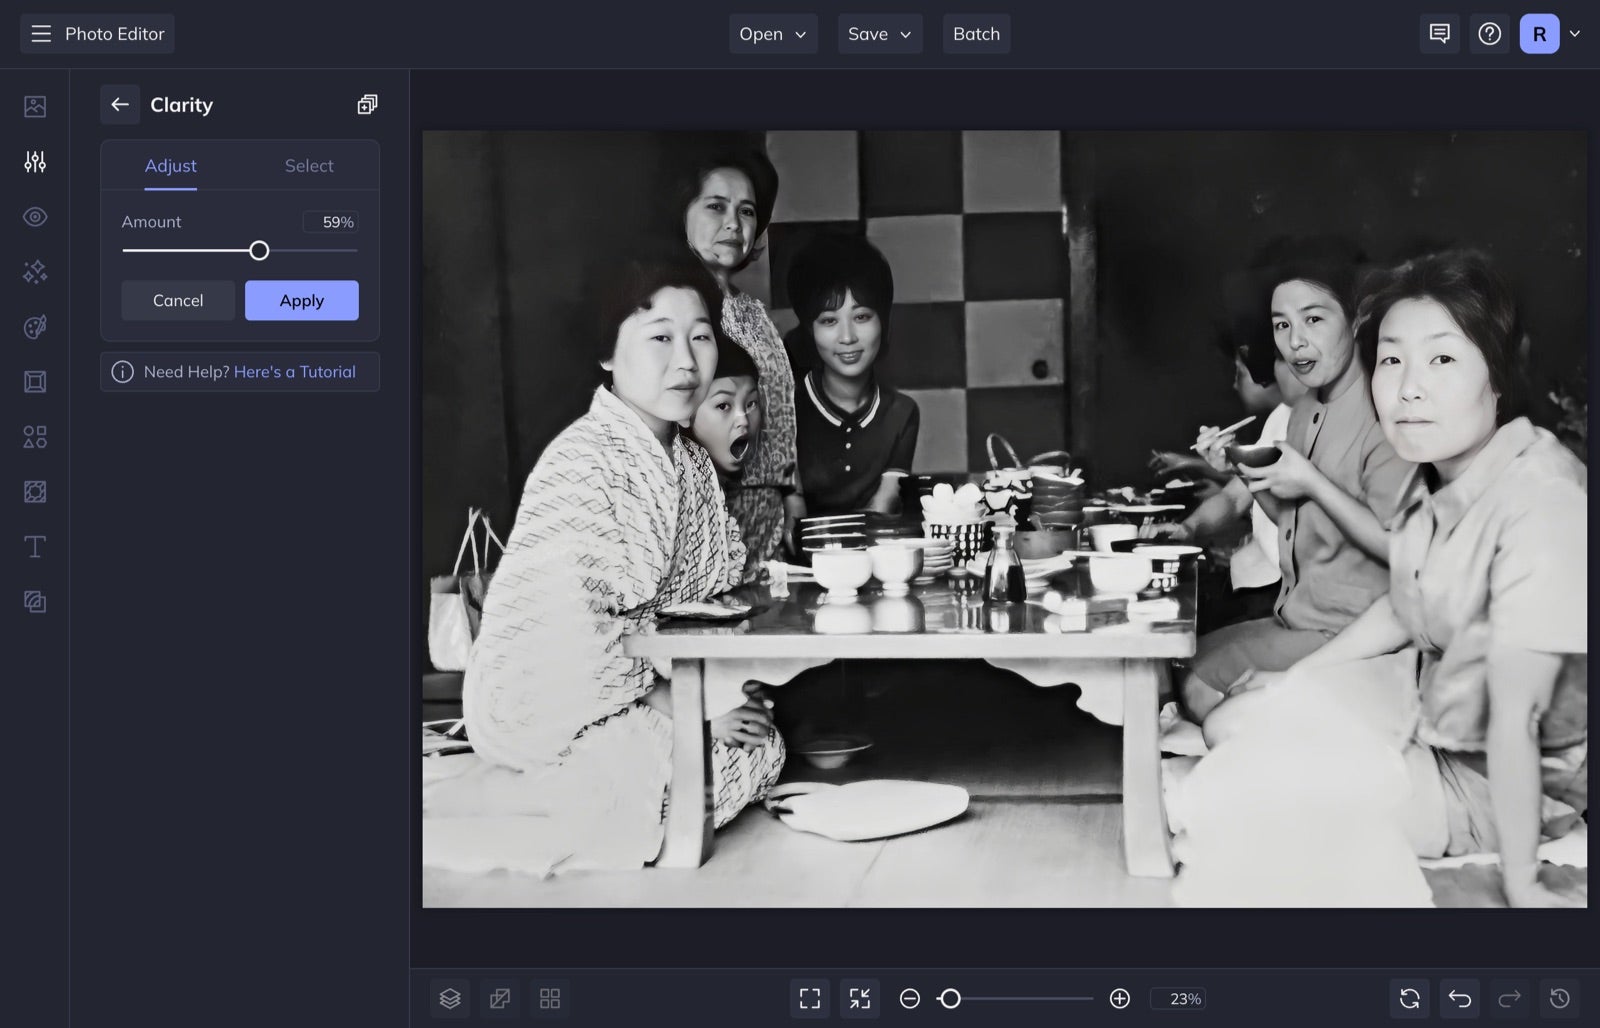Open the account menu chevron

(x=1575, y=33)
